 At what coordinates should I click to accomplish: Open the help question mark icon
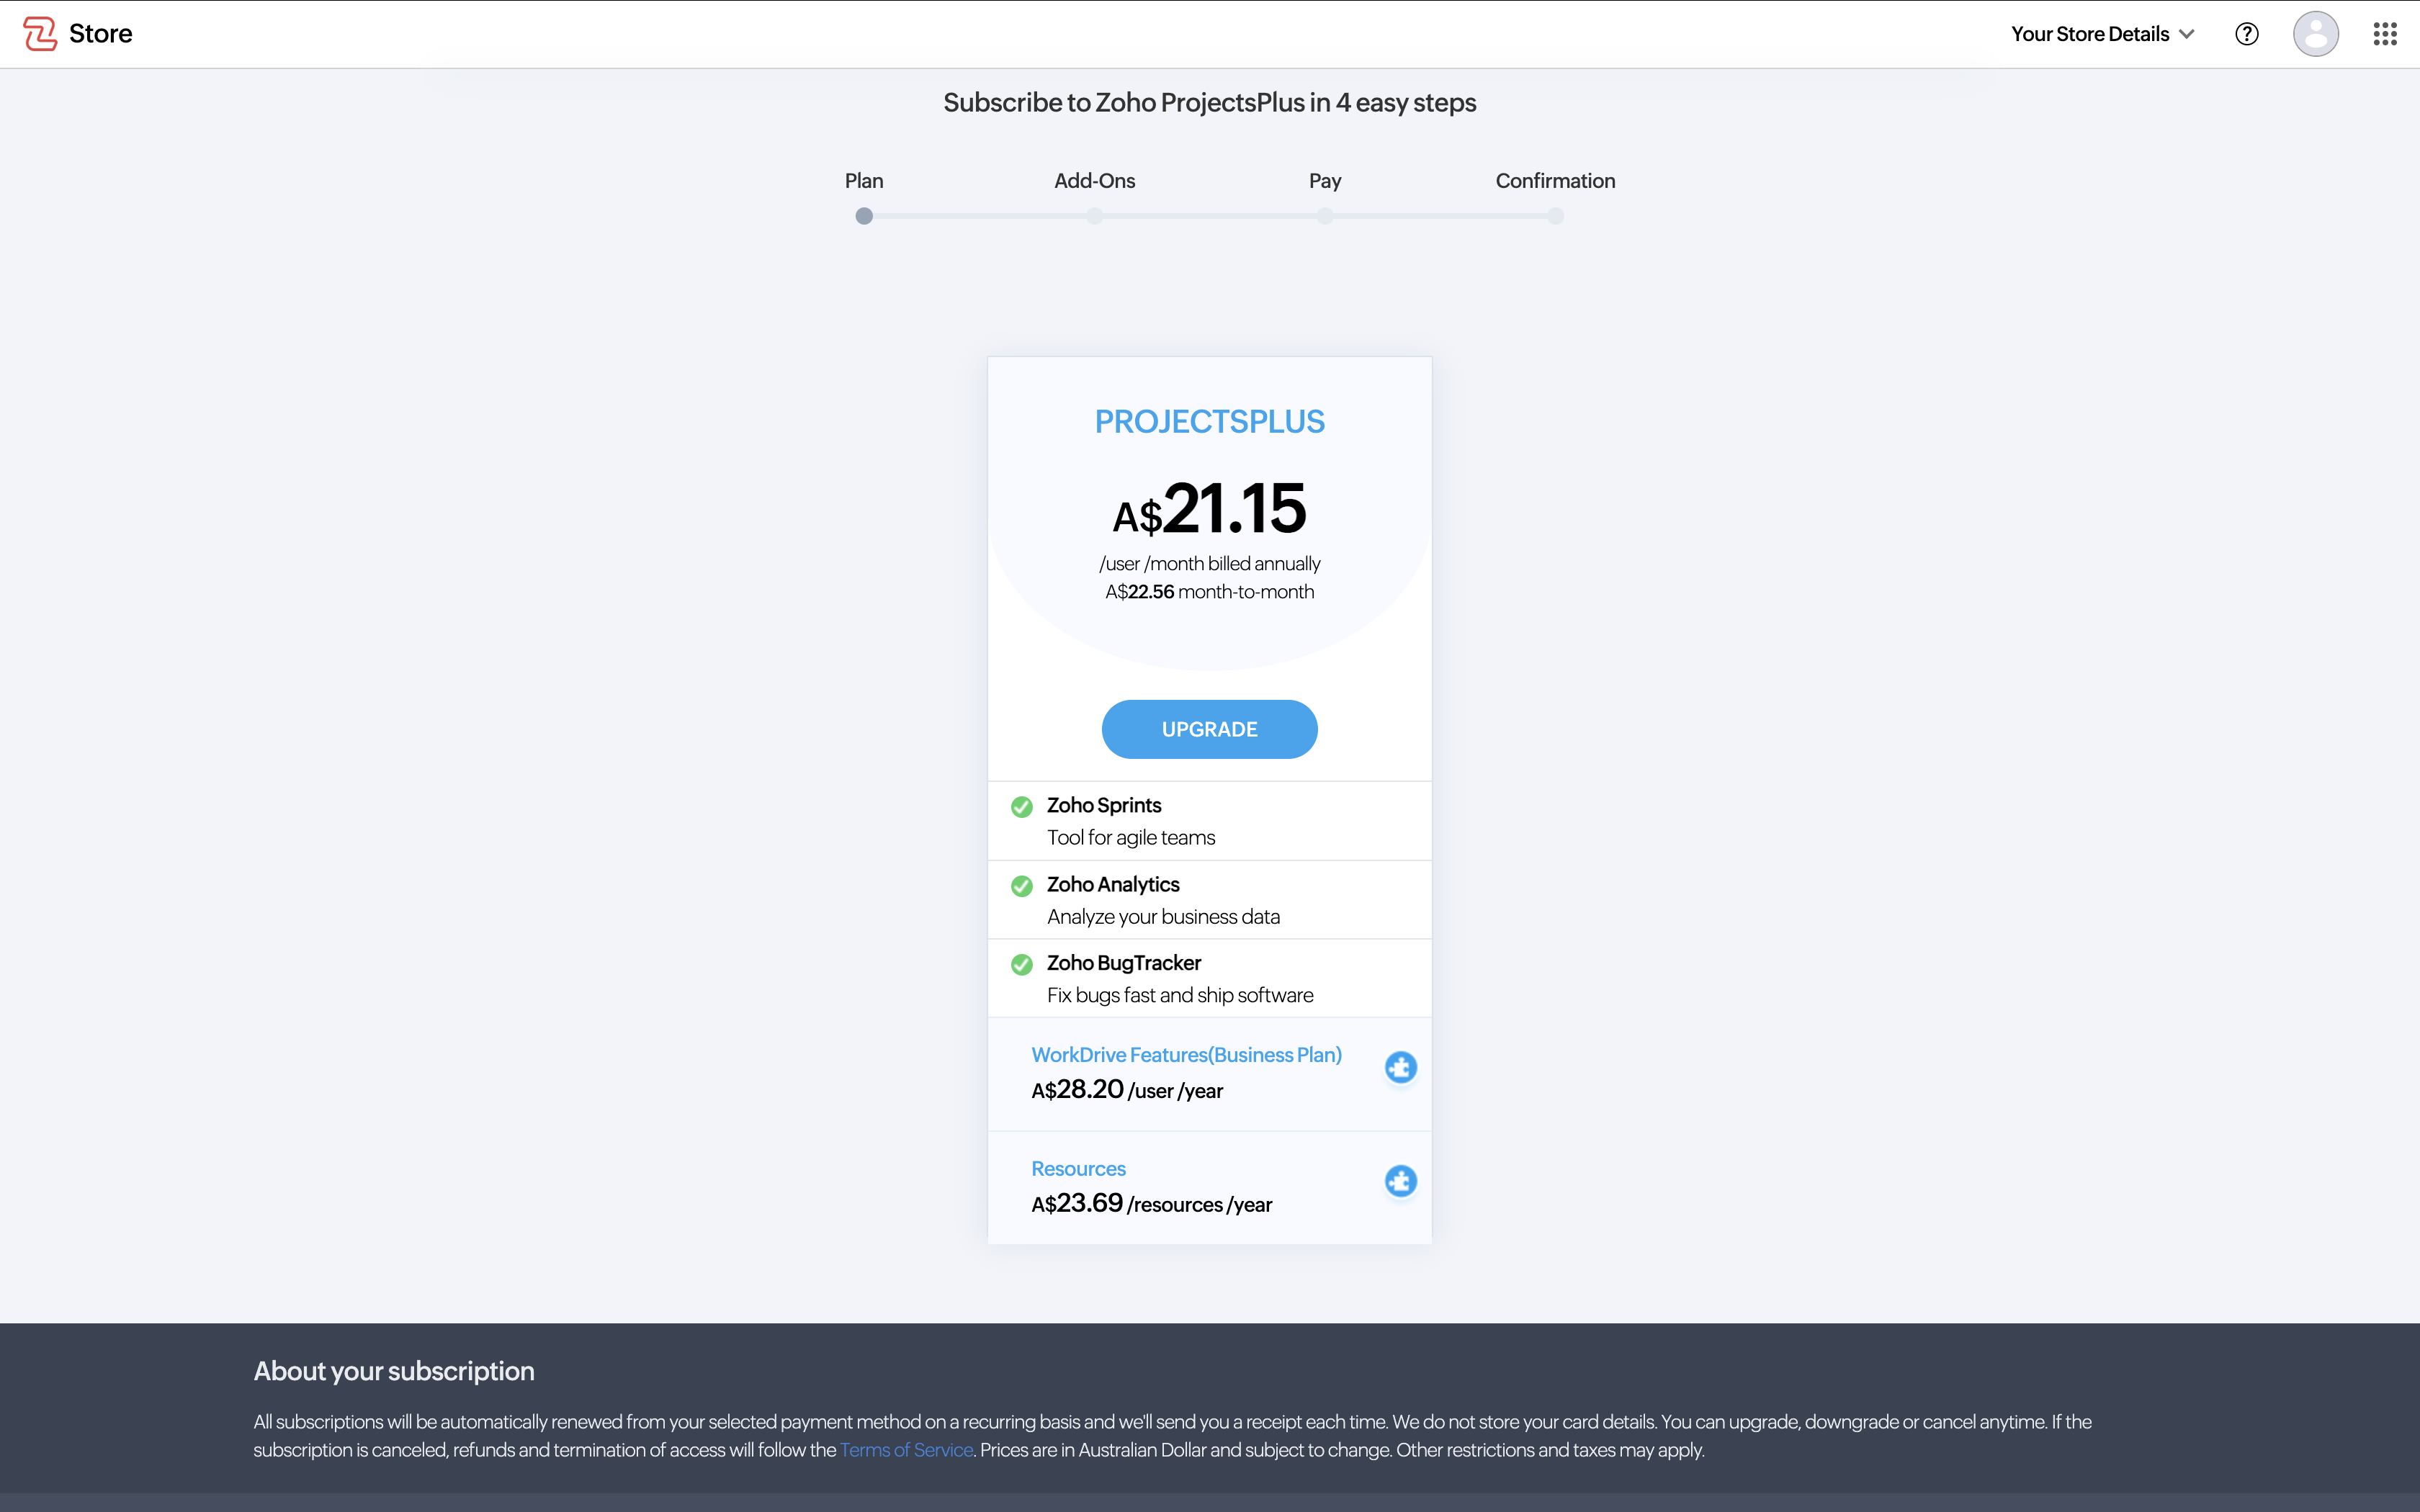point(2246,34)
